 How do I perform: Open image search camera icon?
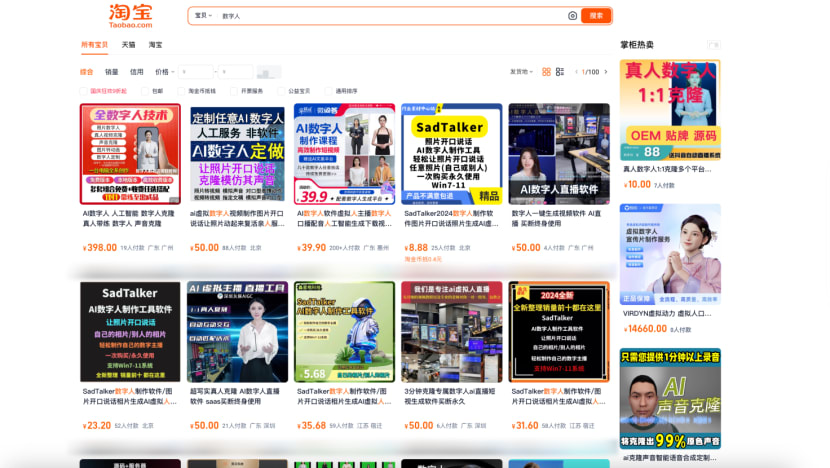[x=572, y=16]
